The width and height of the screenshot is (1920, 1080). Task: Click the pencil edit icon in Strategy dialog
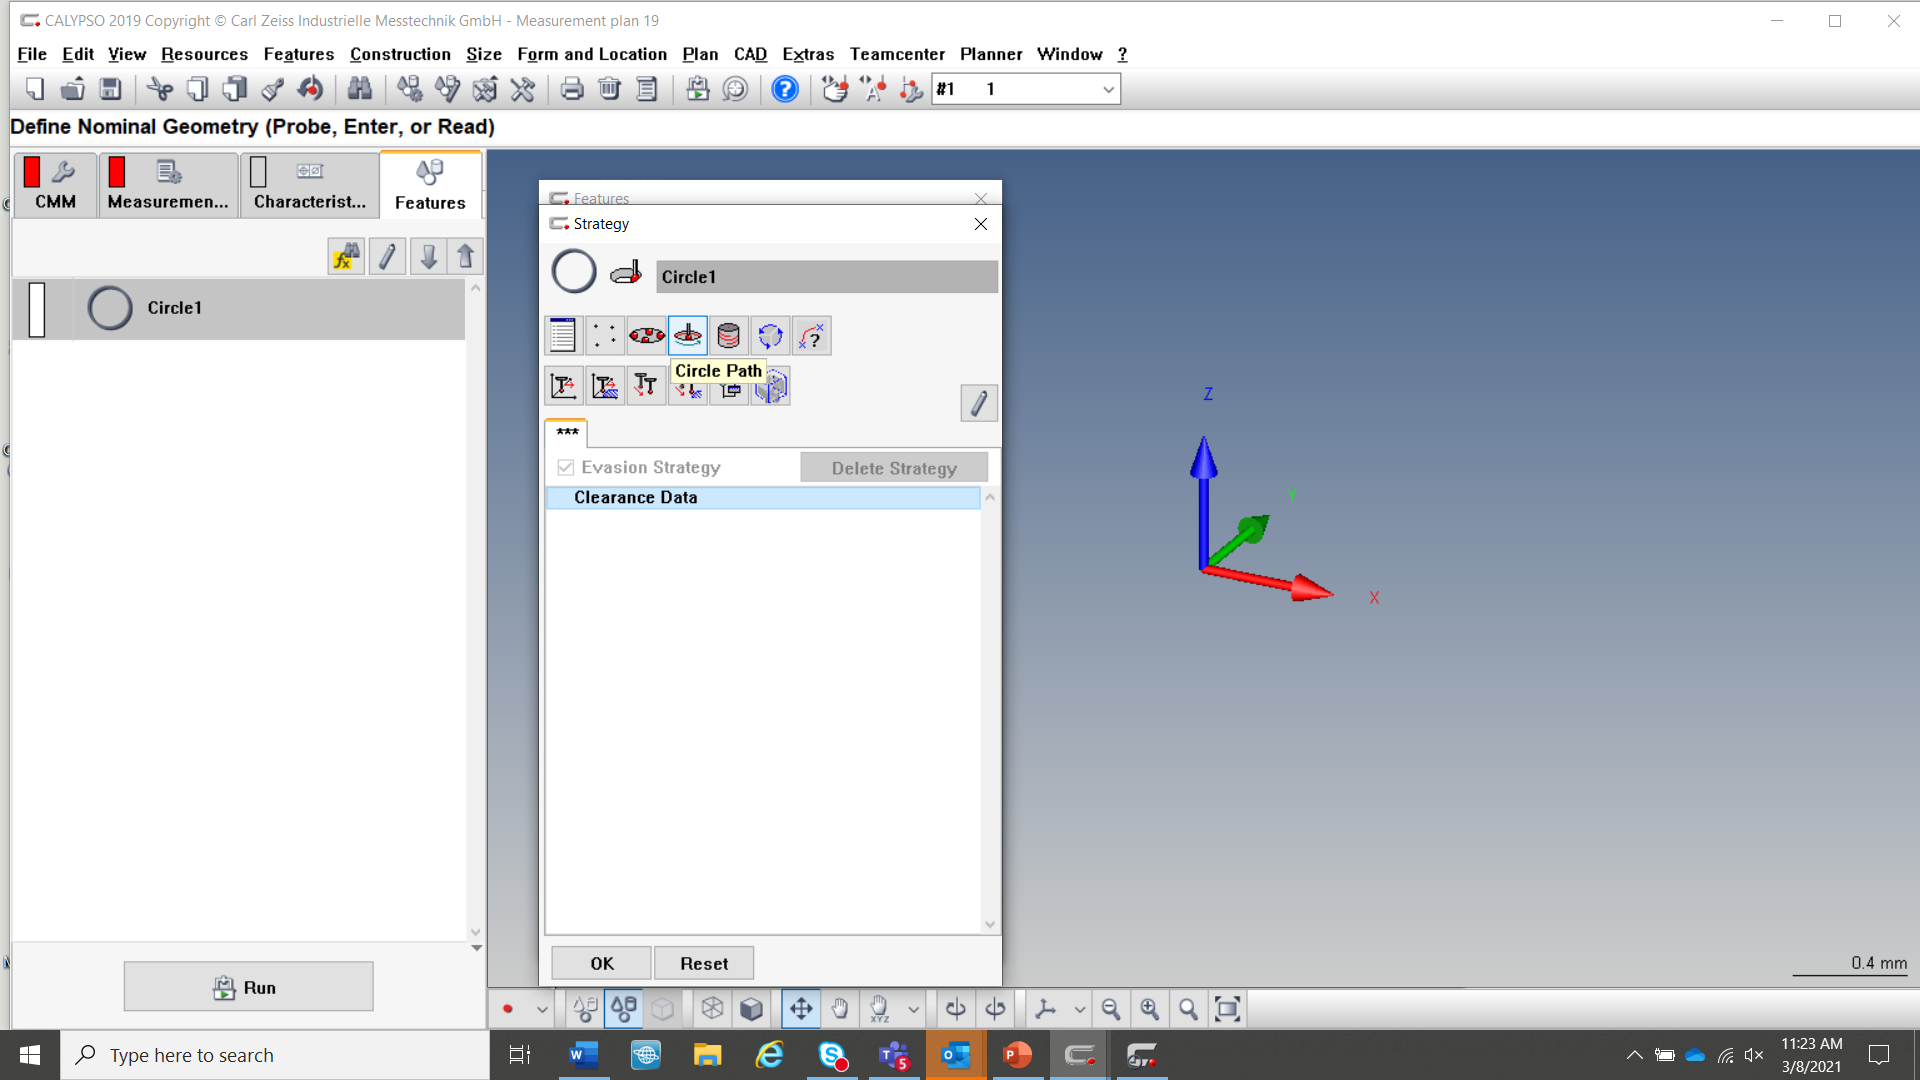(979, 403)
